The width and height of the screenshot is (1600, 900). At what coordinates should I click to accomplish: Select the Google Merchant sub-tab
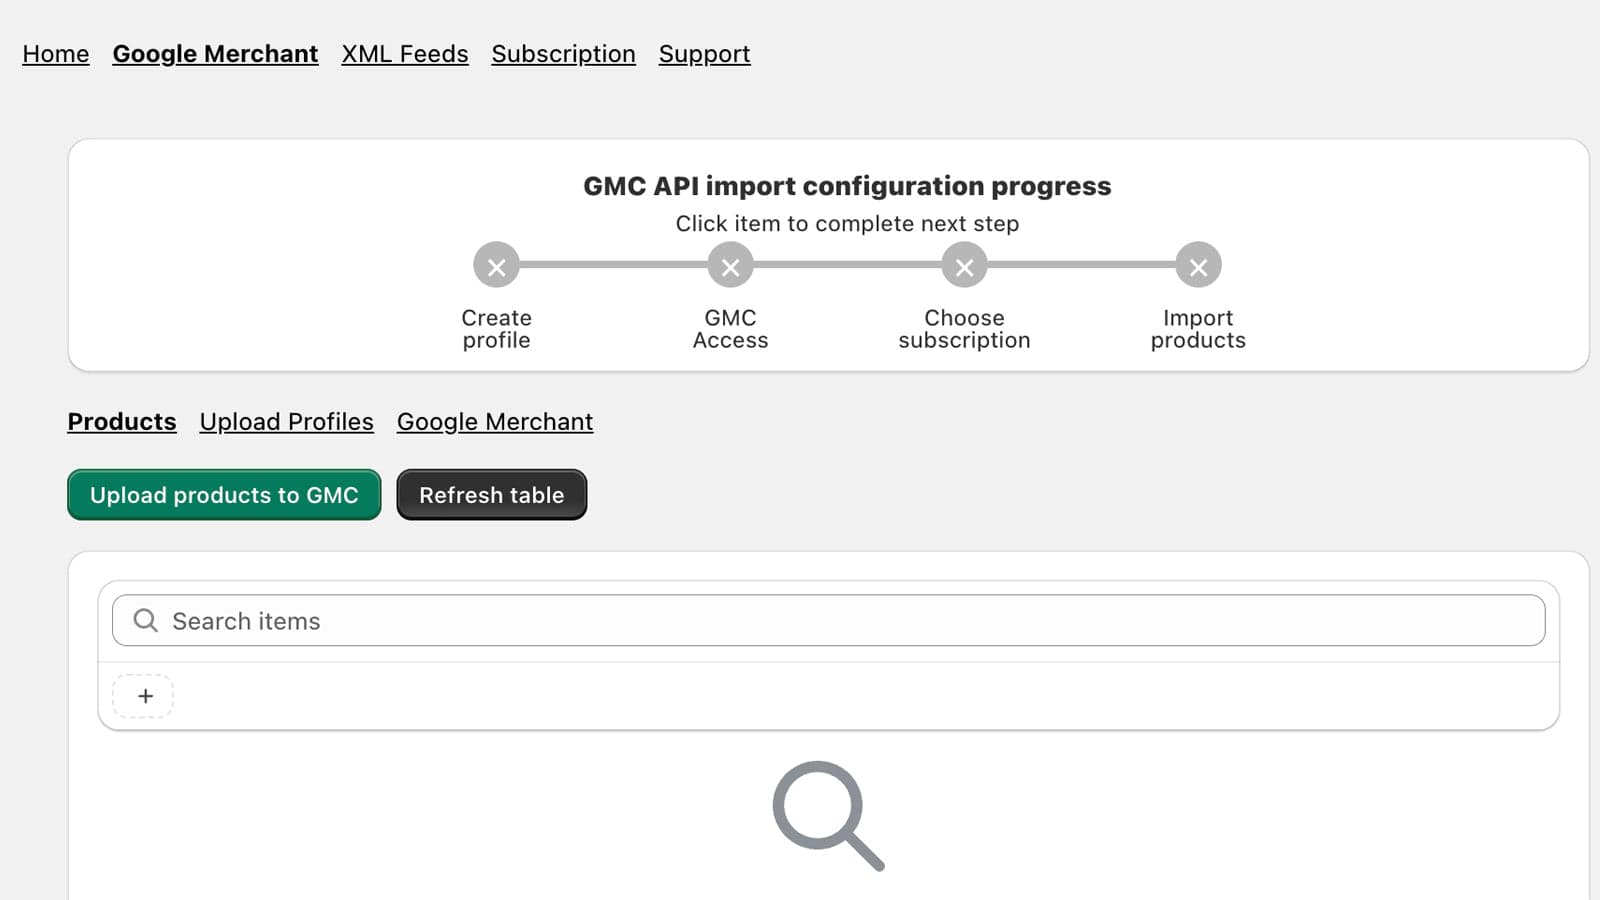(x=495, y=422)
